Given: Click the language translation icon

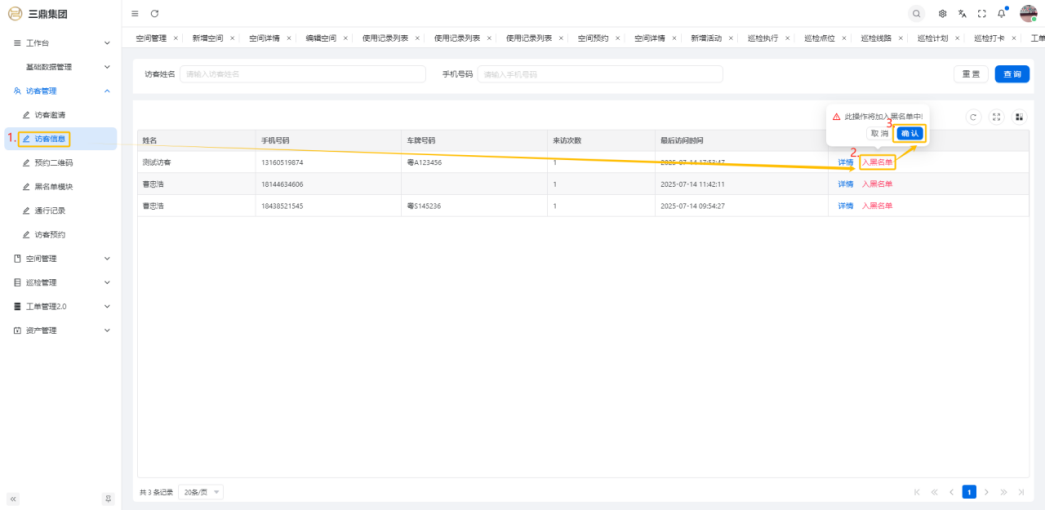Looking at the screenshot, I should click(x=962, y=13).
